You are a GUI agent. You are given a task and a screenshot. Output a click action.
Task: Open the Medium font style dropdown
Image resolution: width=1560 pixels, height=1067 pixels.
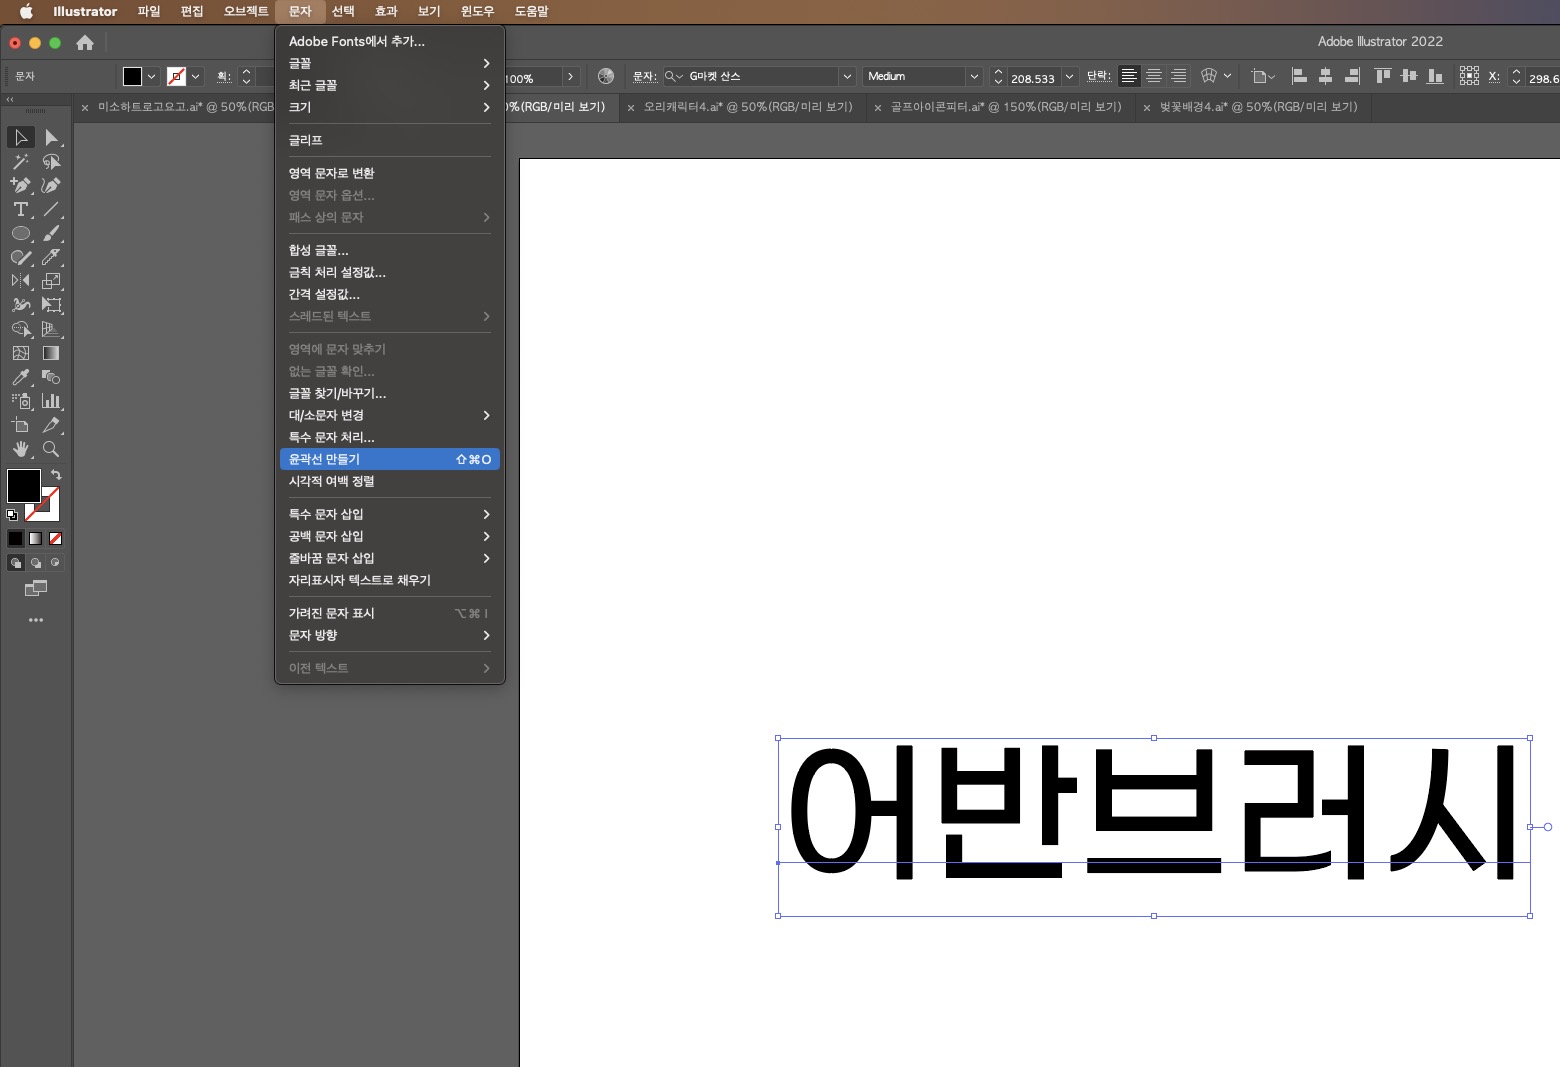coord(973,76)
